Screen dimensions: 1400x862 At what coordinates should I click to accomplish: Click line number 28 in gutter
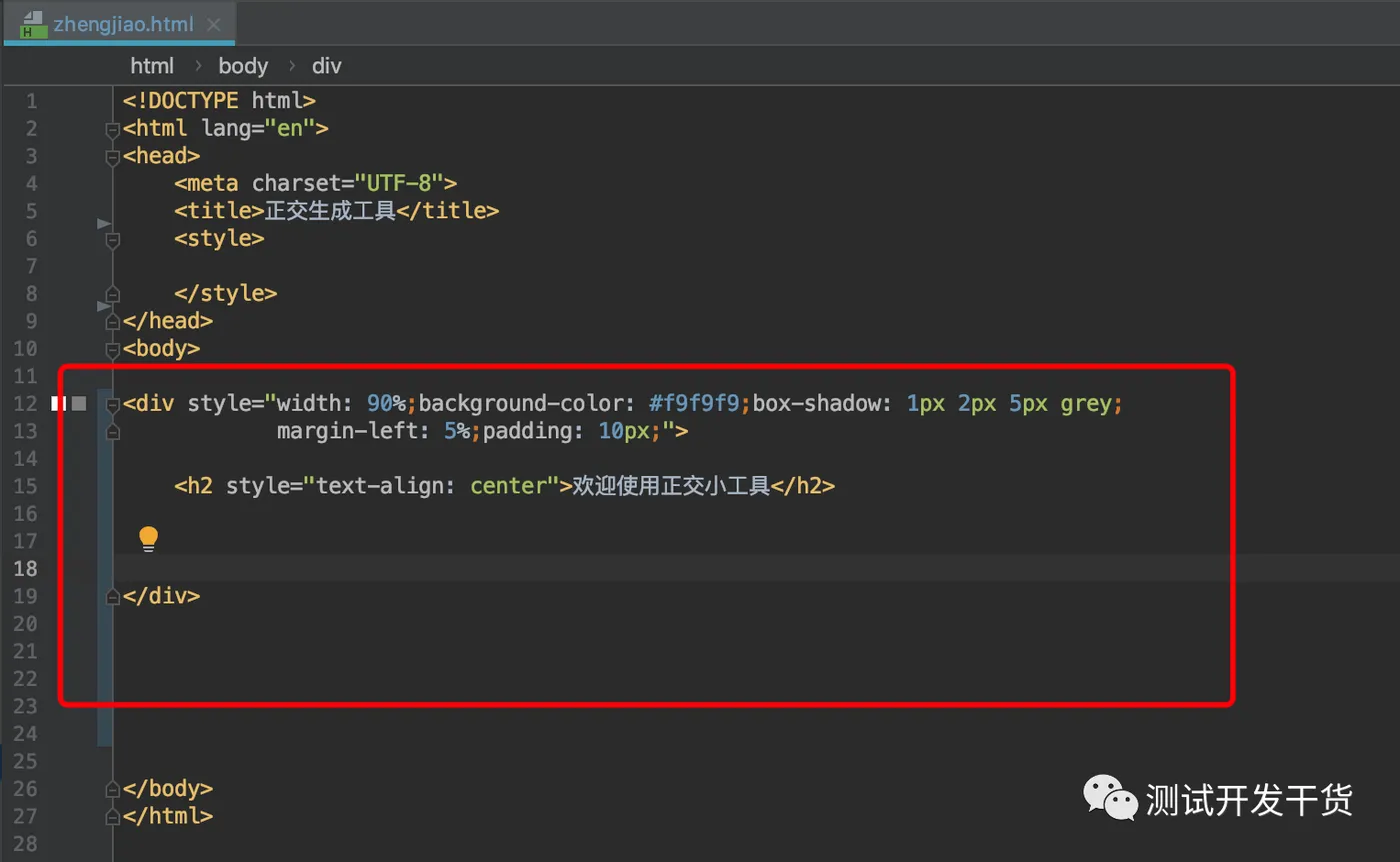point(25,843)
